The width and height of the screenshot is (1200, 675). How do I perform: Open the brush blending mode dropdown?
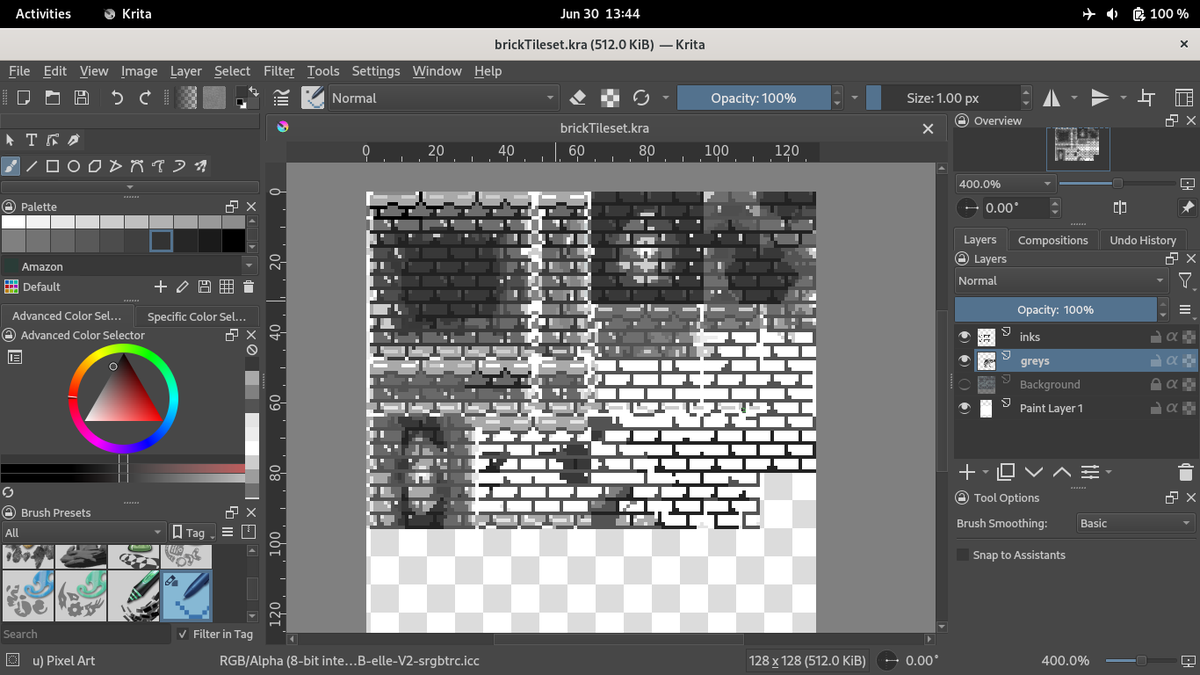pos(443,98)
